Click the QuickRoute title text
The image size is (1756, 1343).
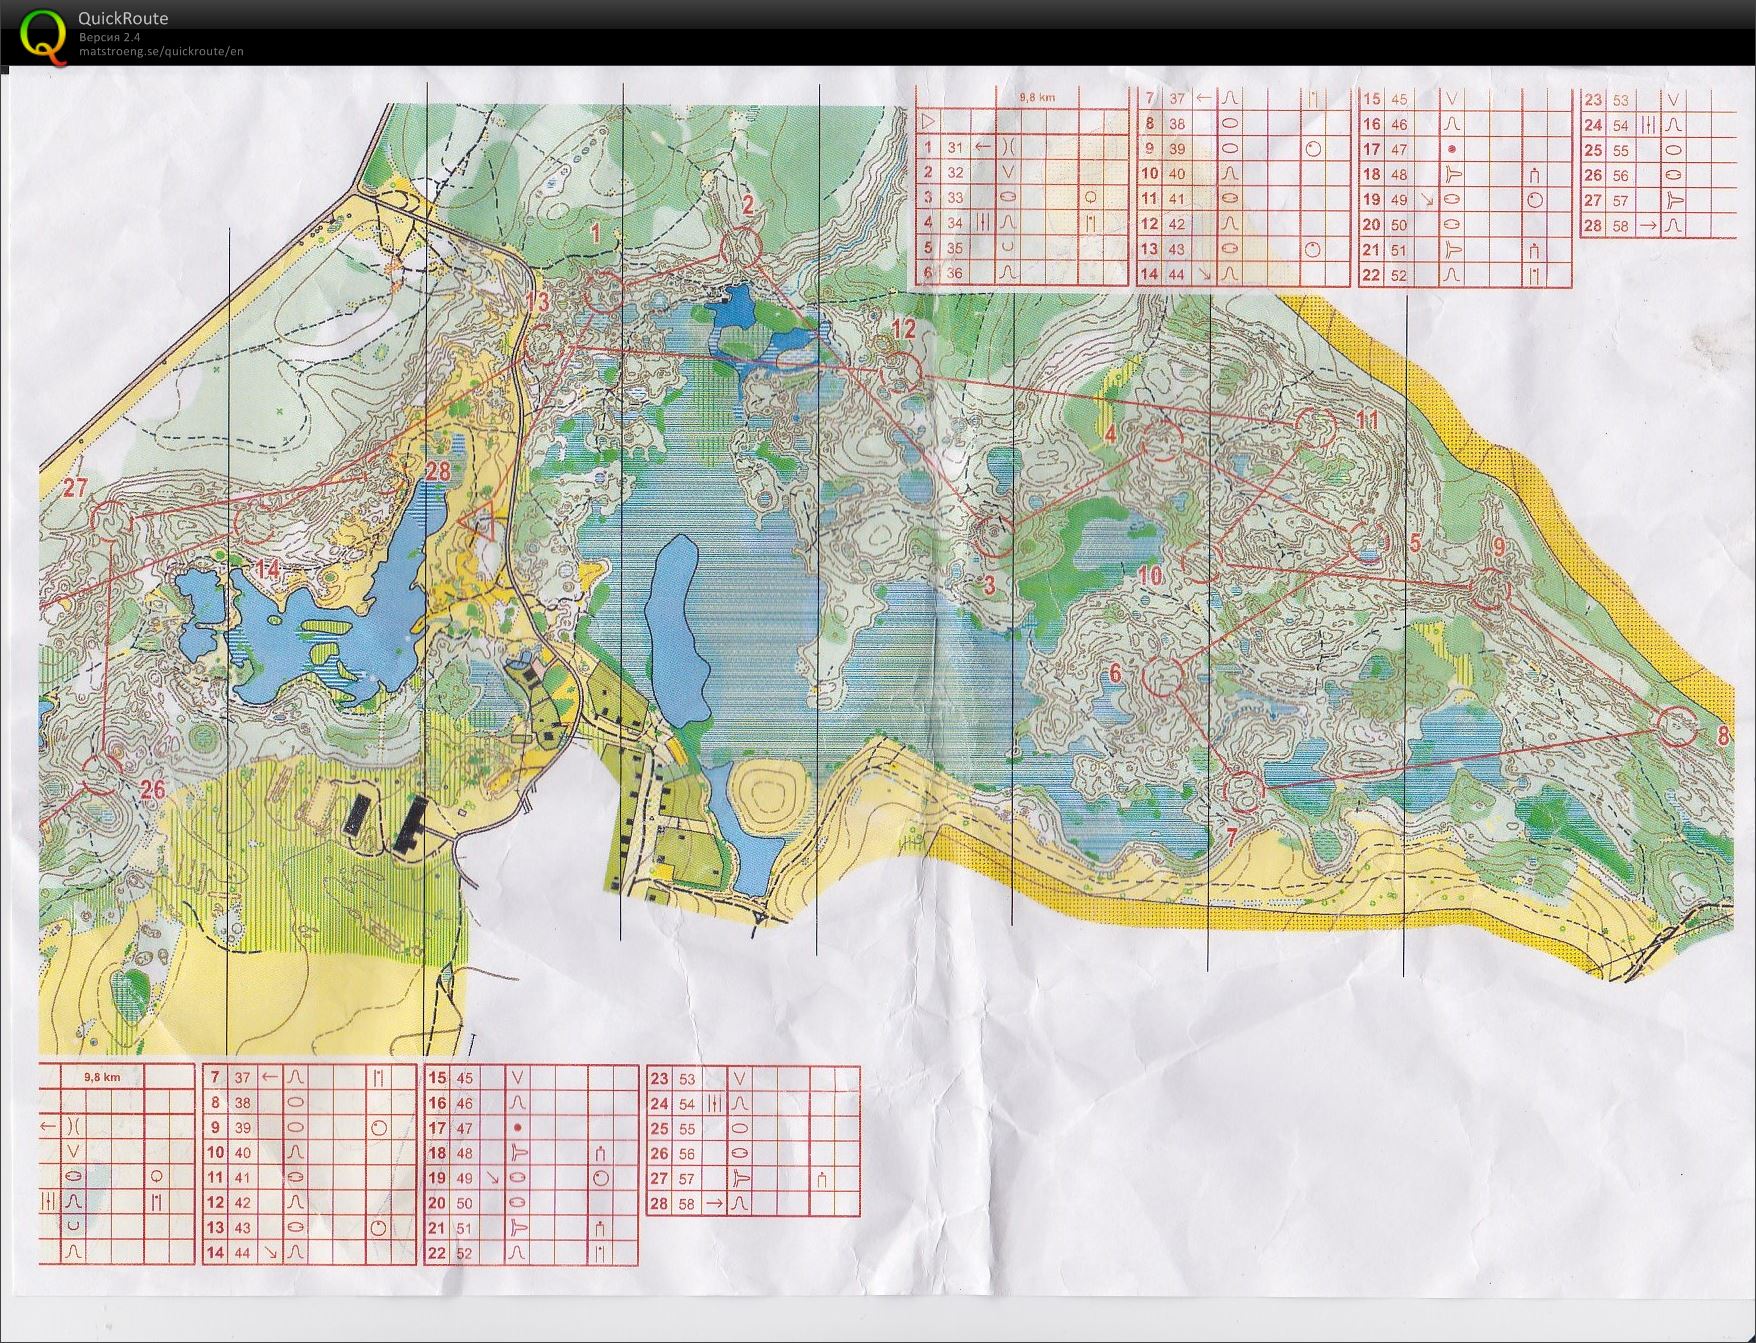123,18
